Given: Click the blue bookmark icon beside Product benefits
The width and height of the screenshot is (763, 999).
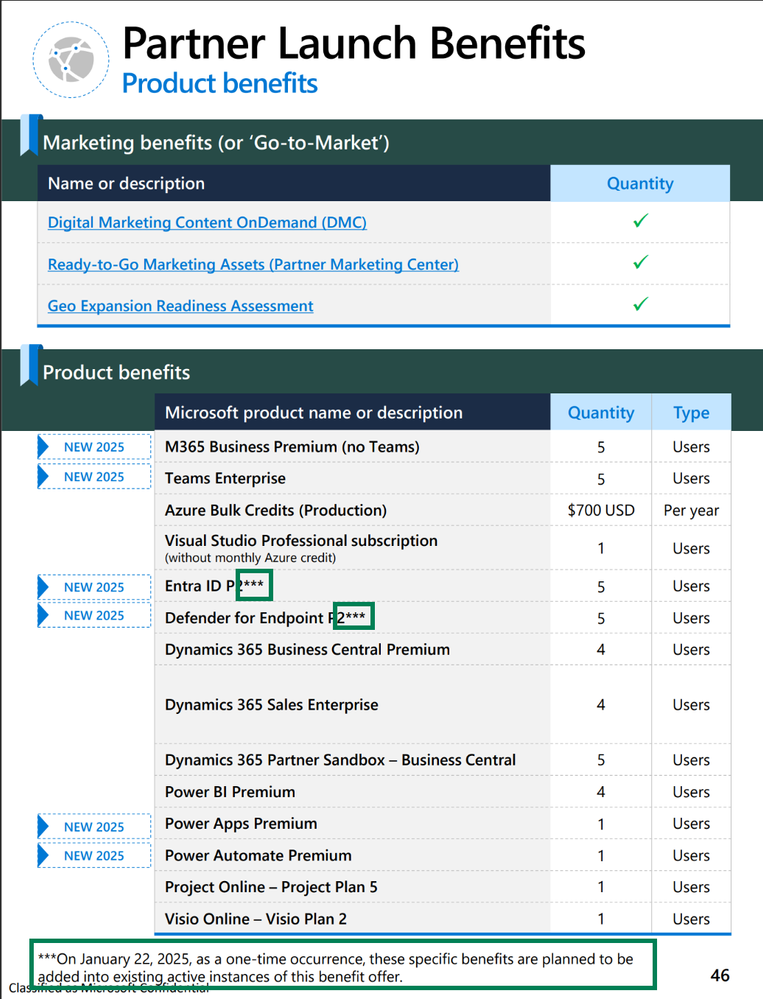Looking at the screenshot, I should pos(29,365).
